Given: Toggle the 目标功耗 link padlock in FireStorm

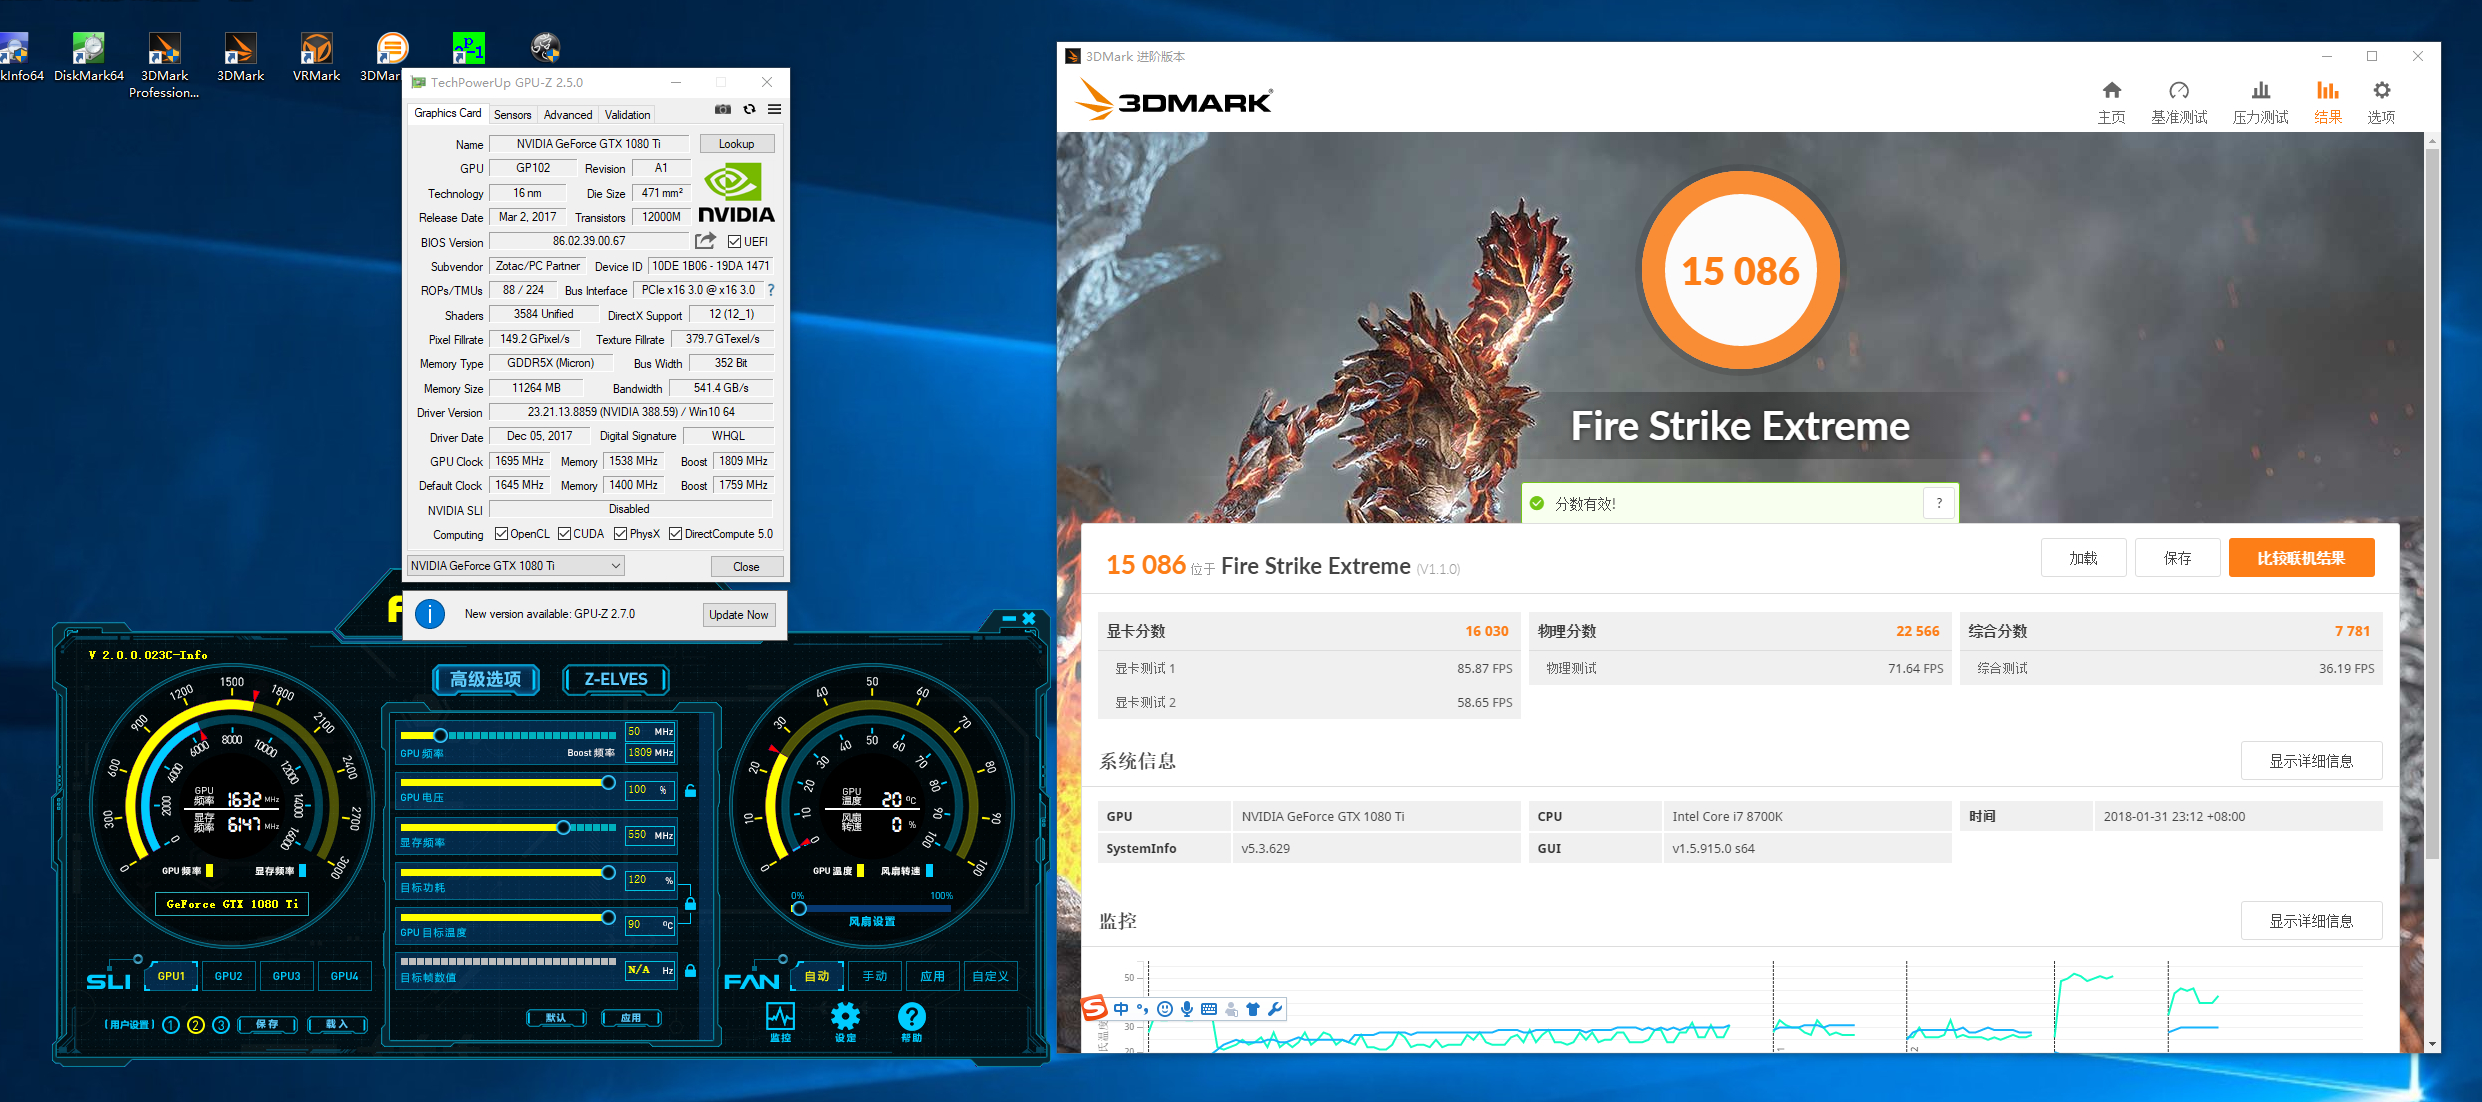Looking at the screenshot, I should (690, 903).
